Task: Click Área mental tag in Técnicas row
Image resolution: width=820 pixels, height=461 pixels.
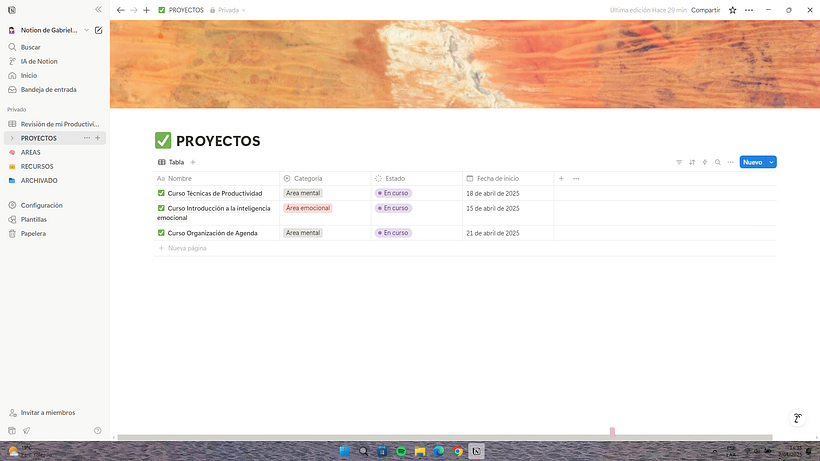Action: pos(303,193)
